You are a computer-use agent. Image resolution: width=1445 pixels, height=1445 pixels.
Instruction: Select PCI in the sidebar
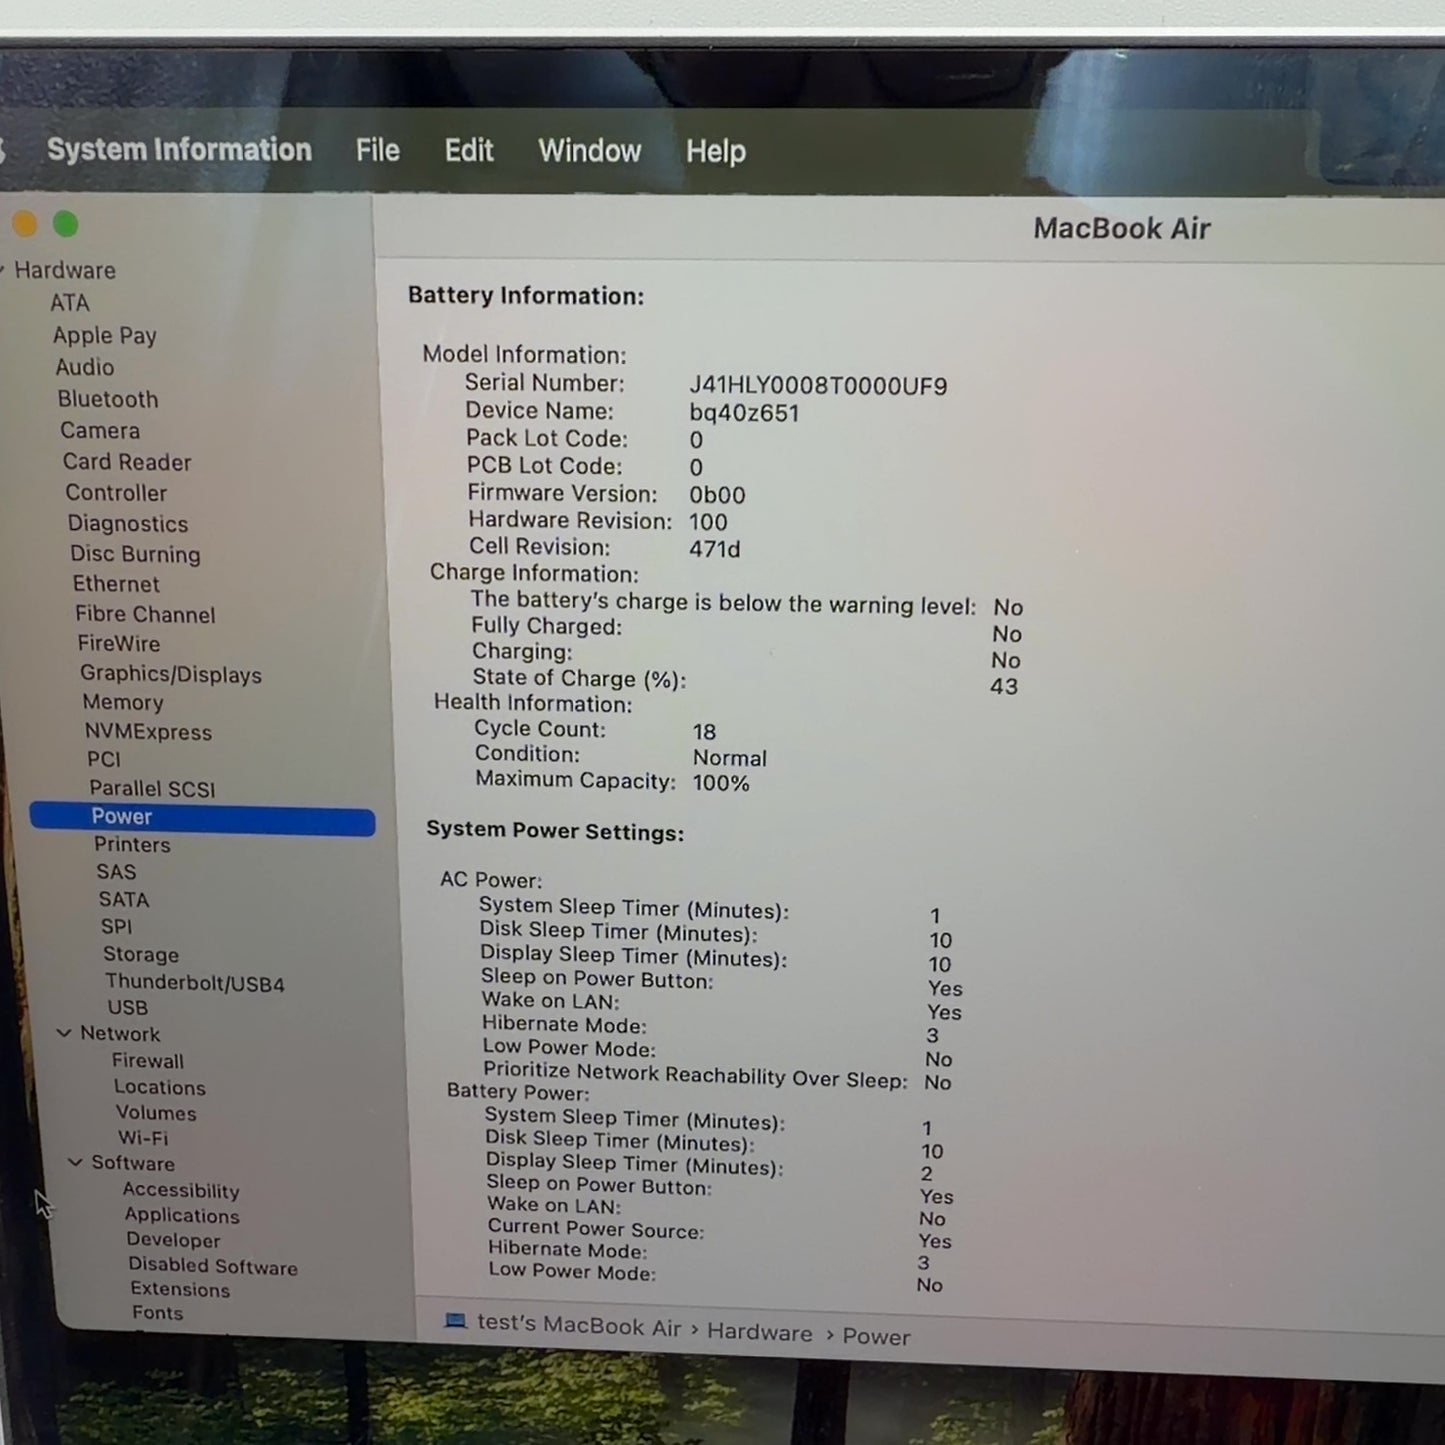click(104, 760)
